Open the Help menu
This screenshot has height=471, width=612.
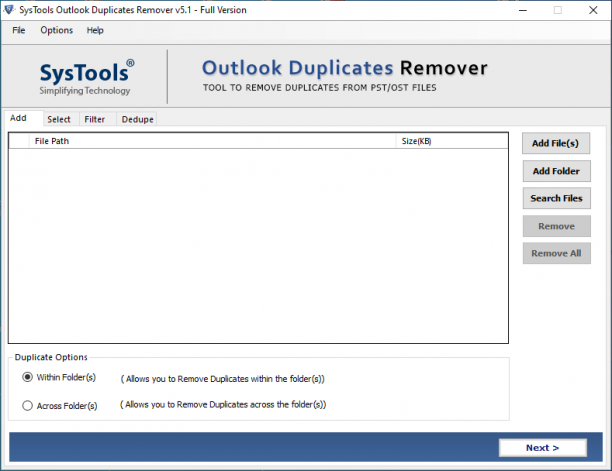tap(95, 30)
